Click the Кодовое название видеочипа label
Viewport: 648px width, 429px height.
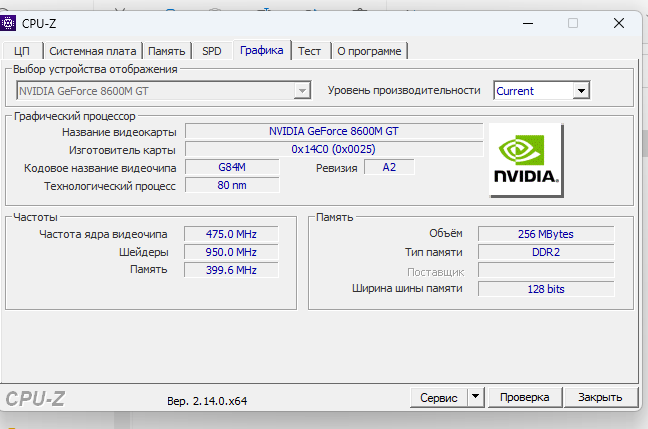coord(100,168)
